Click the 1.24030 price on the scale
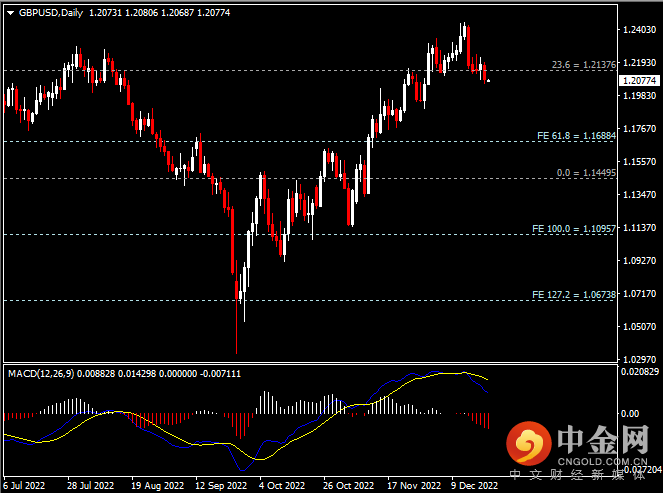This screenshot has height=493, width=663. tap(639, 30)
